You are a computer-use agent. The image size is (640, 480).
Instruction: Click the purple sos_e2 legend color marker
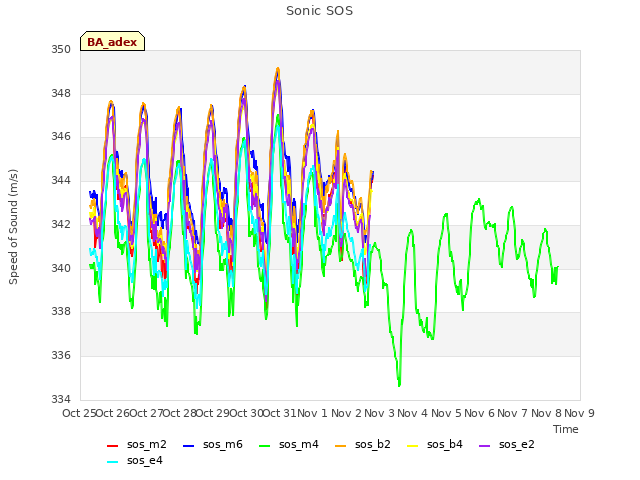(484, 446)
